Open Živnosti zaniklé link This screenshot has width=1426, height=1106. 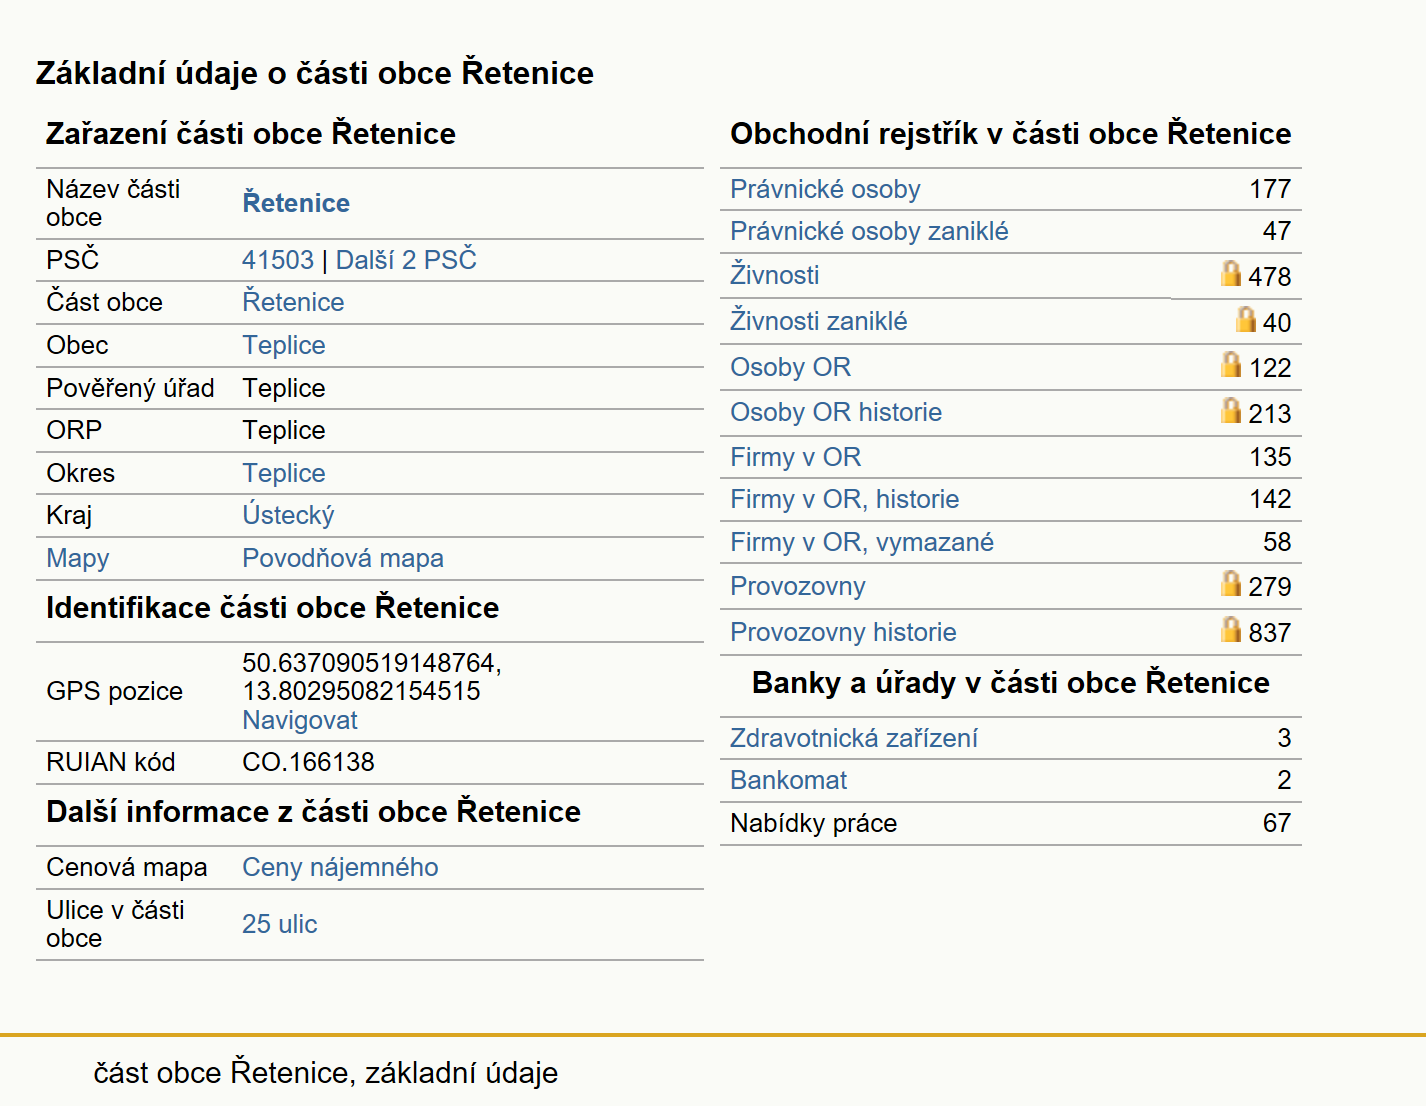pos(819,321)
